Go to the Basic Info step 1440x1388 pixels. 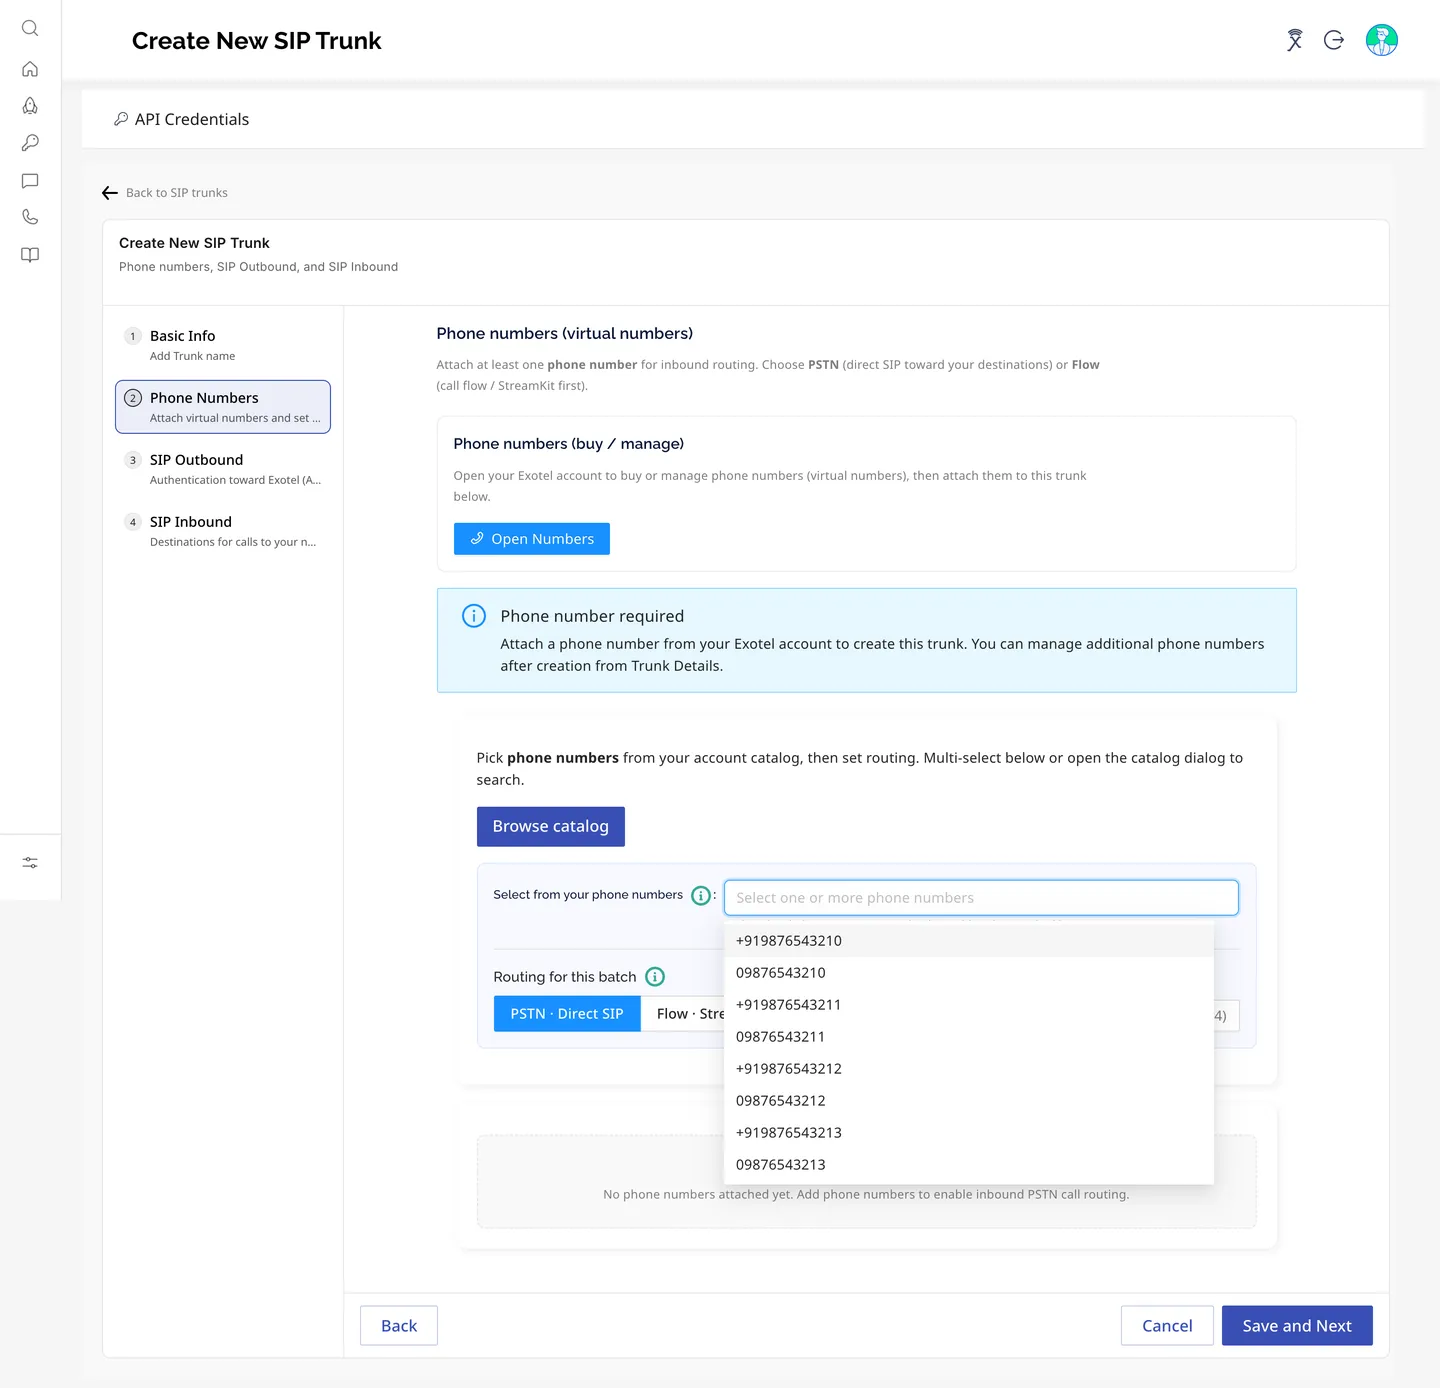point(223,345)
